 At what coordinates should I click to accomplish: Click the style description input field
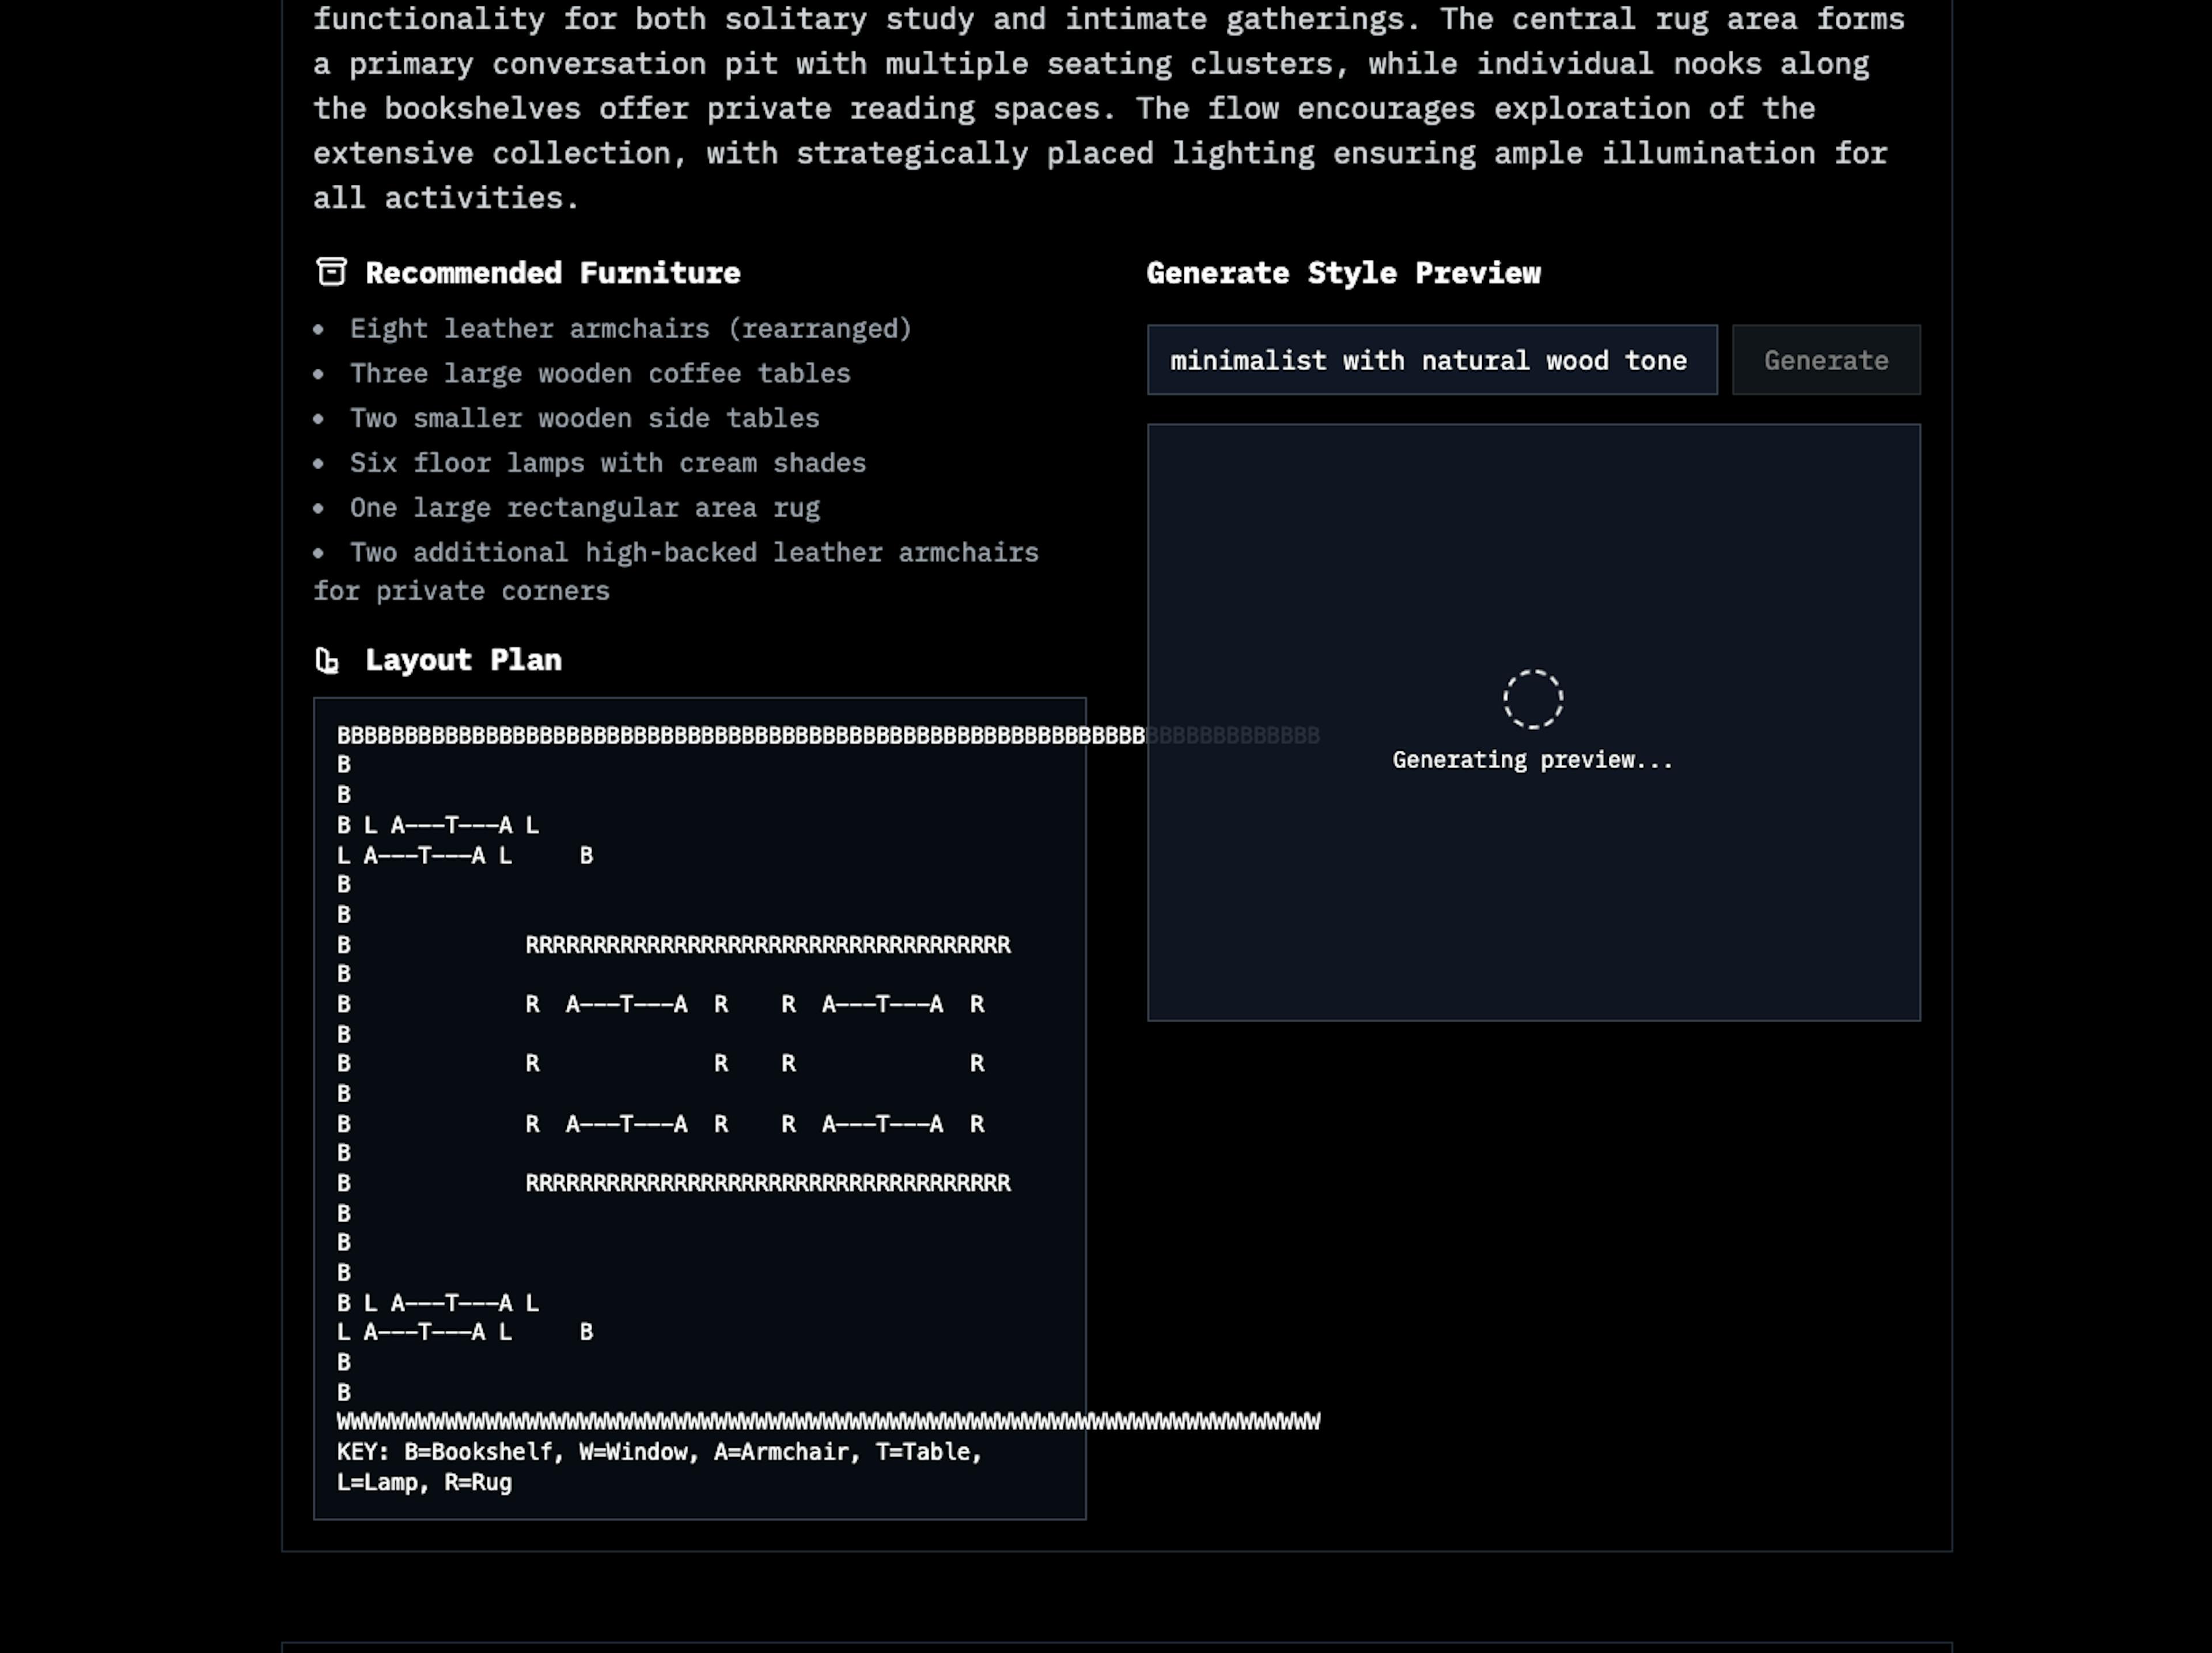click(x=1431, y=360)
